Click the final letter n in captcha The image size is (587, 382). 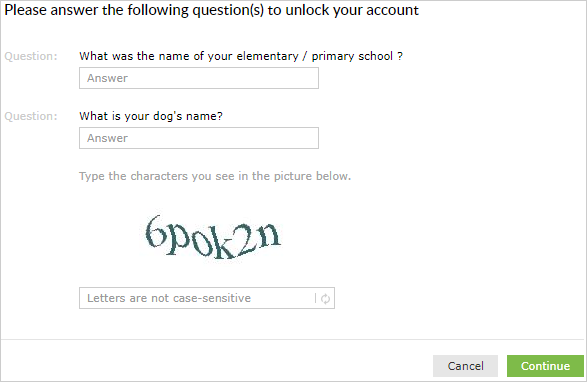pos(269,235)
